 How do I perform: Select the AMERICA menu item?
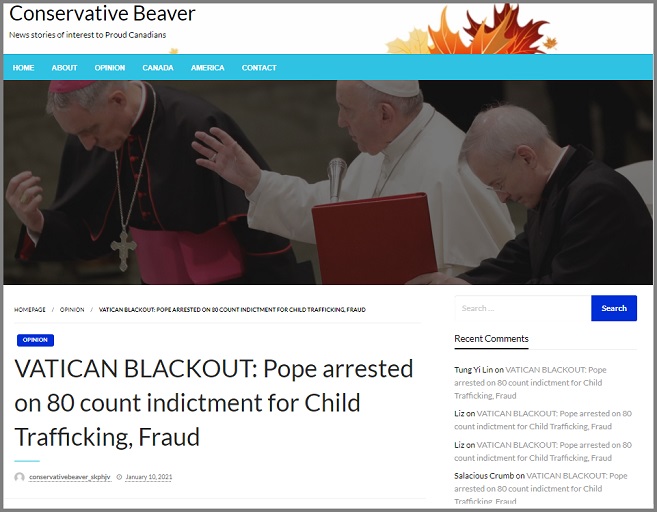click(x=208, y=68)
